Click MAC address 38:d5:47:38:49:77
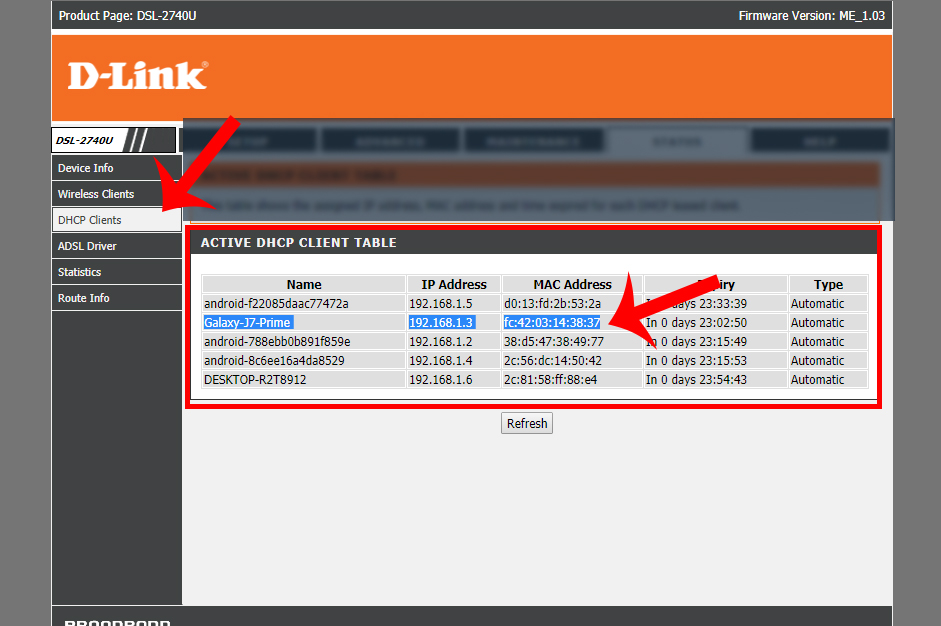 coord(554,342)
